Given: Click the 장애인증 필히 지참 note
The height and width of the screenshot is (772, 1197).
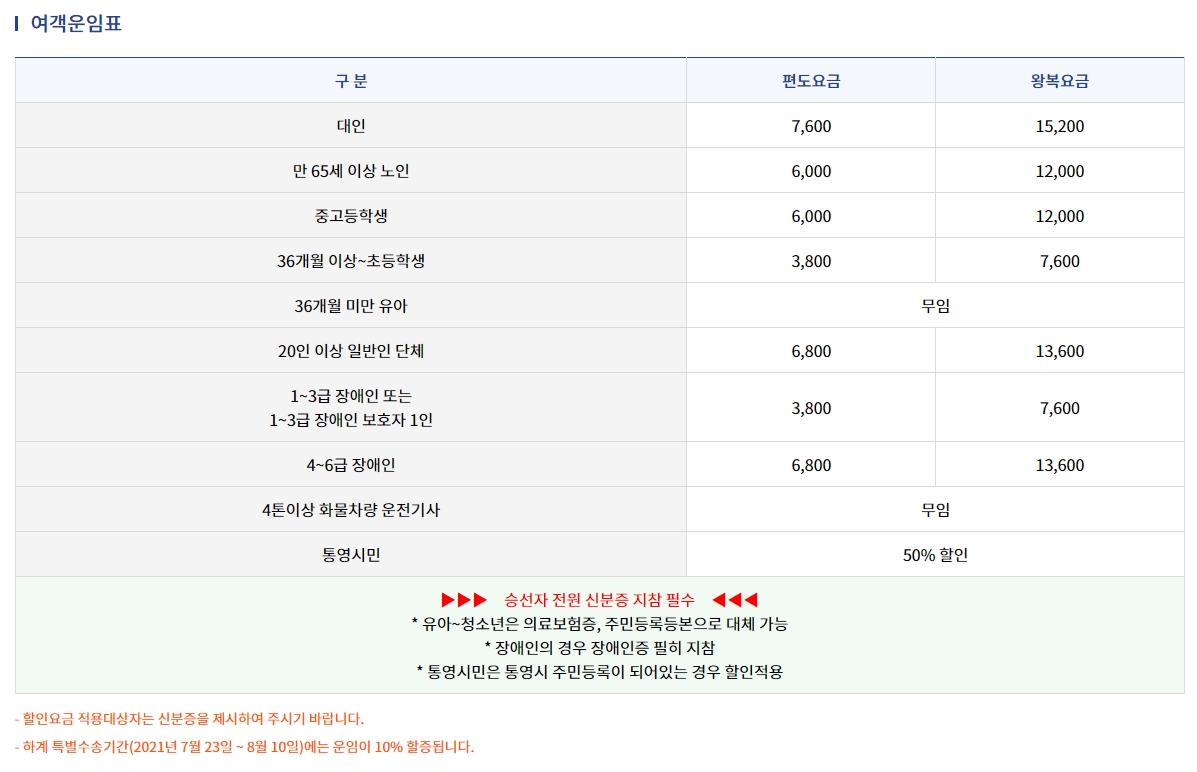Looking at the screenshot, I should (x=598, y=646).
